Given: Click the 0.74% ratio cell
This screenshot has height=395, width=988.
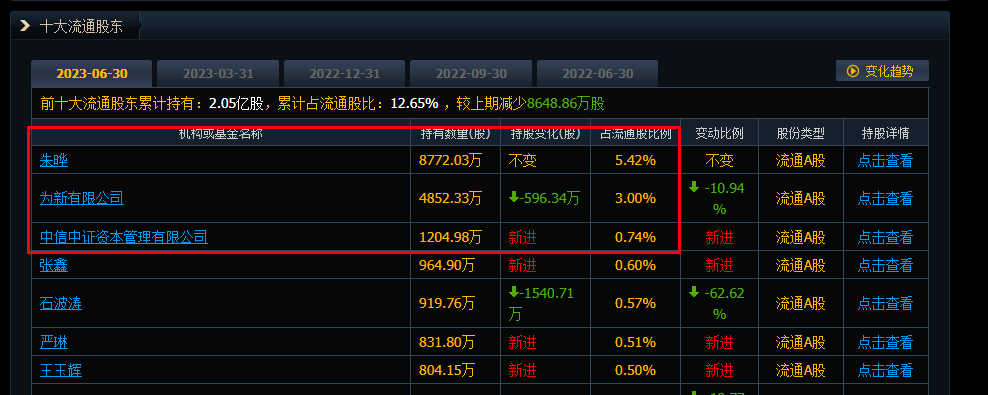Looking at the screenshot, I should [635, 238].
